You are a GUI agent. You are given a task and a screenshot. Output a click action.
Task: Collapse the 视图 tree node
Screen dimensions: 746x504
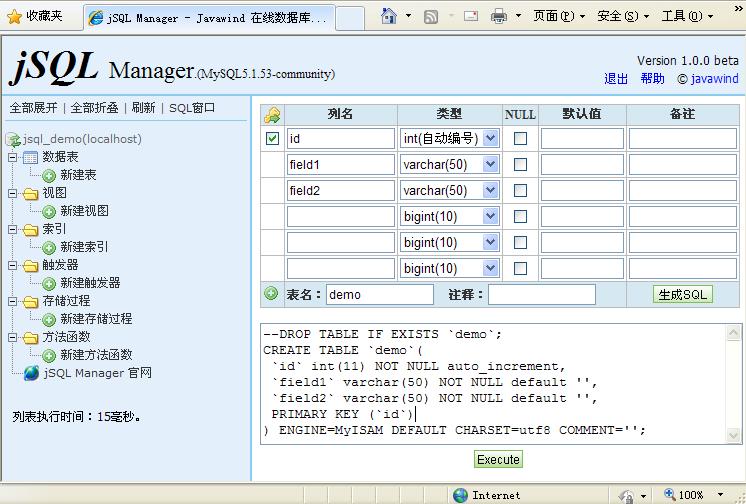(x=12, y=193)
